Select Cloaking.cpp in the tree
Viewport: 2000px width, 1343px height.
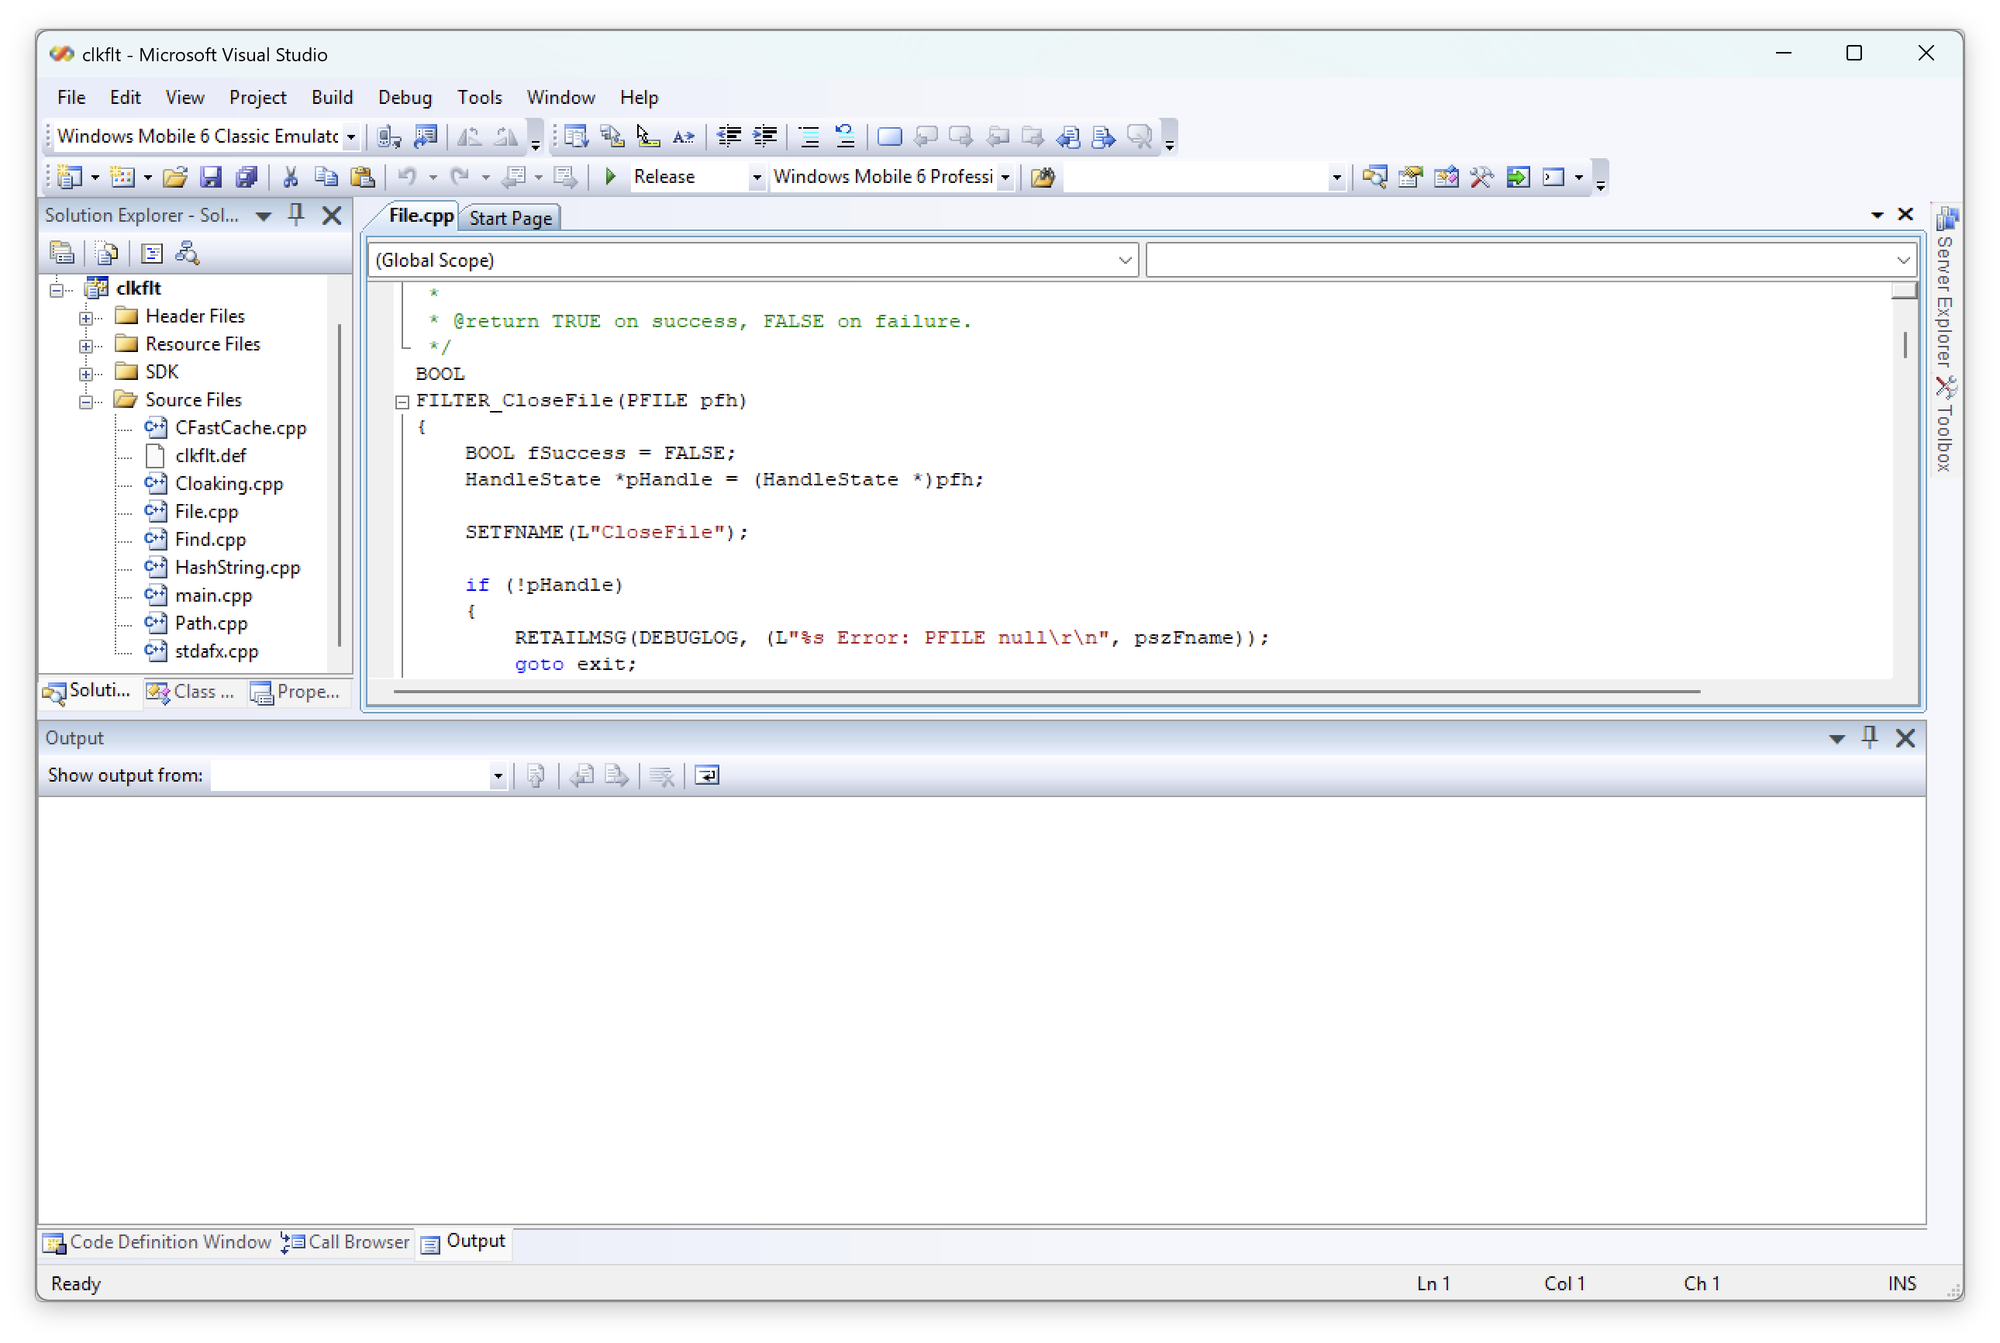click(x=229, y=484)
